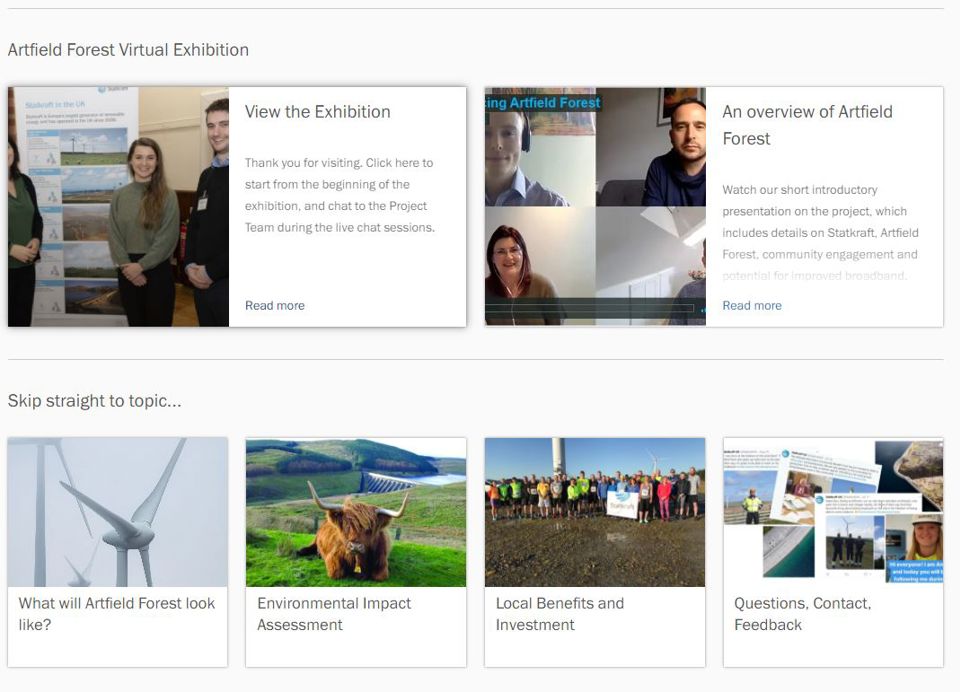Select the social media collage image

(833, 512)
